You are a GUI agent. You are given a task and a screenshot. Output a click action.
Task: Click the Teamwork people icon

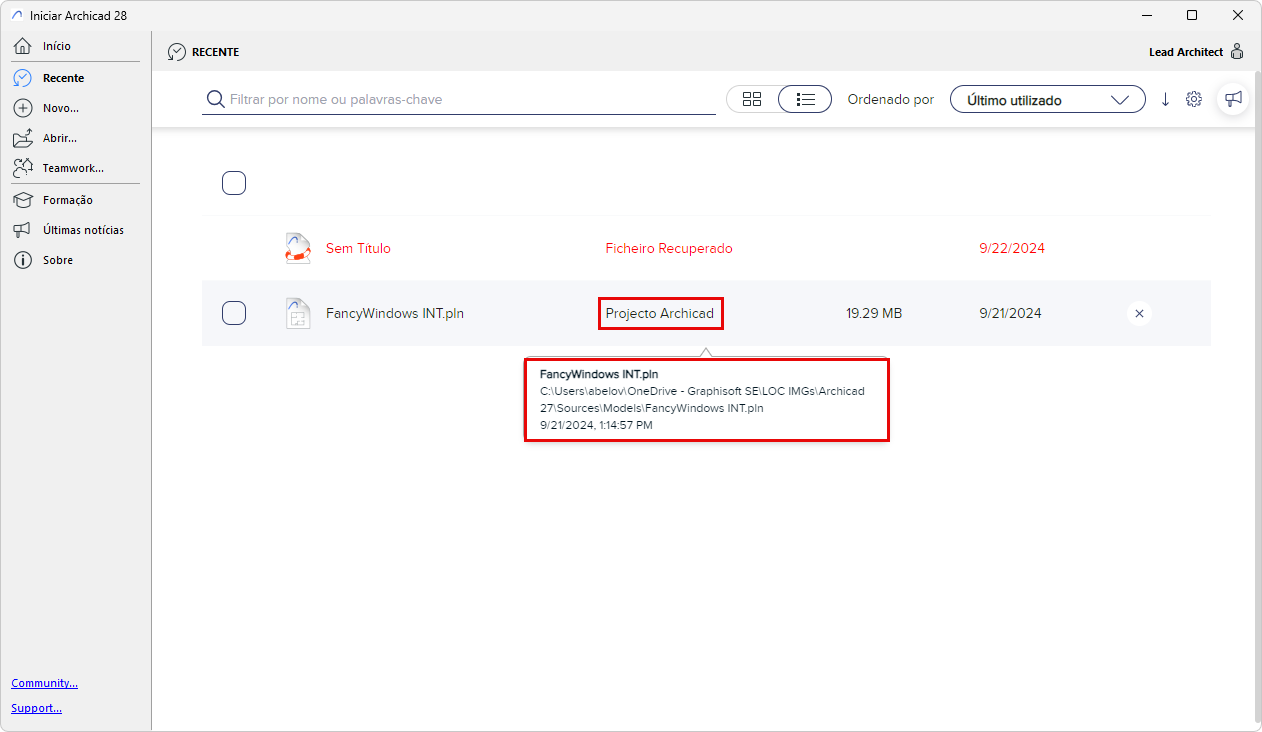23,168
